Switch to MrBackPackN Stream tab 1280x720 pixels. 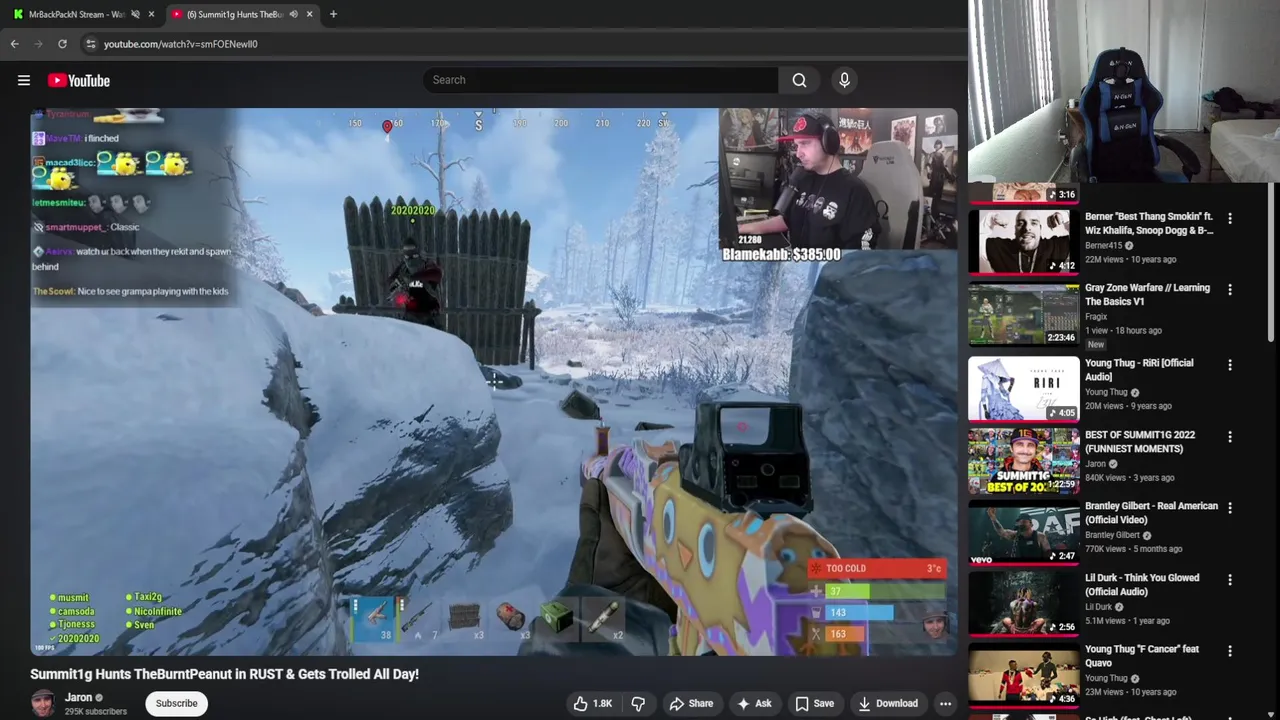click(76, 14)
